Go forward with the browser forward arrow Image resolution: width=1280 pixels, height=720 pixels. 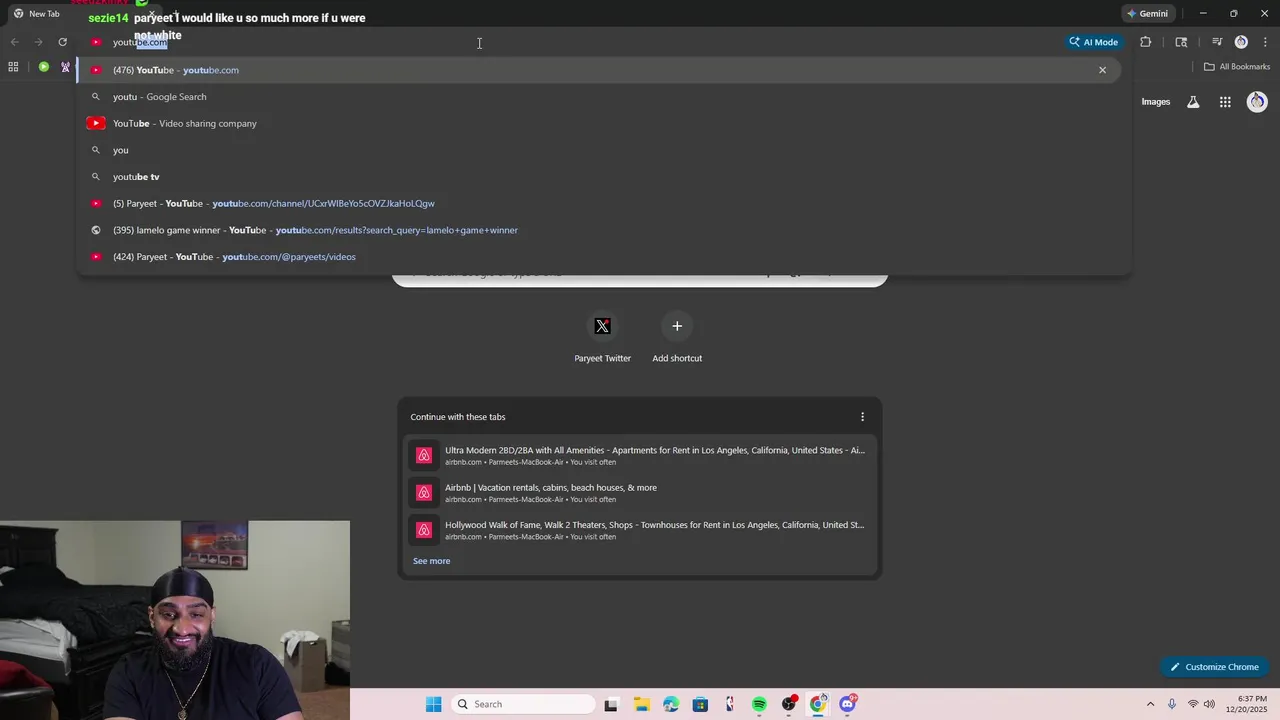tap(38, 42)
